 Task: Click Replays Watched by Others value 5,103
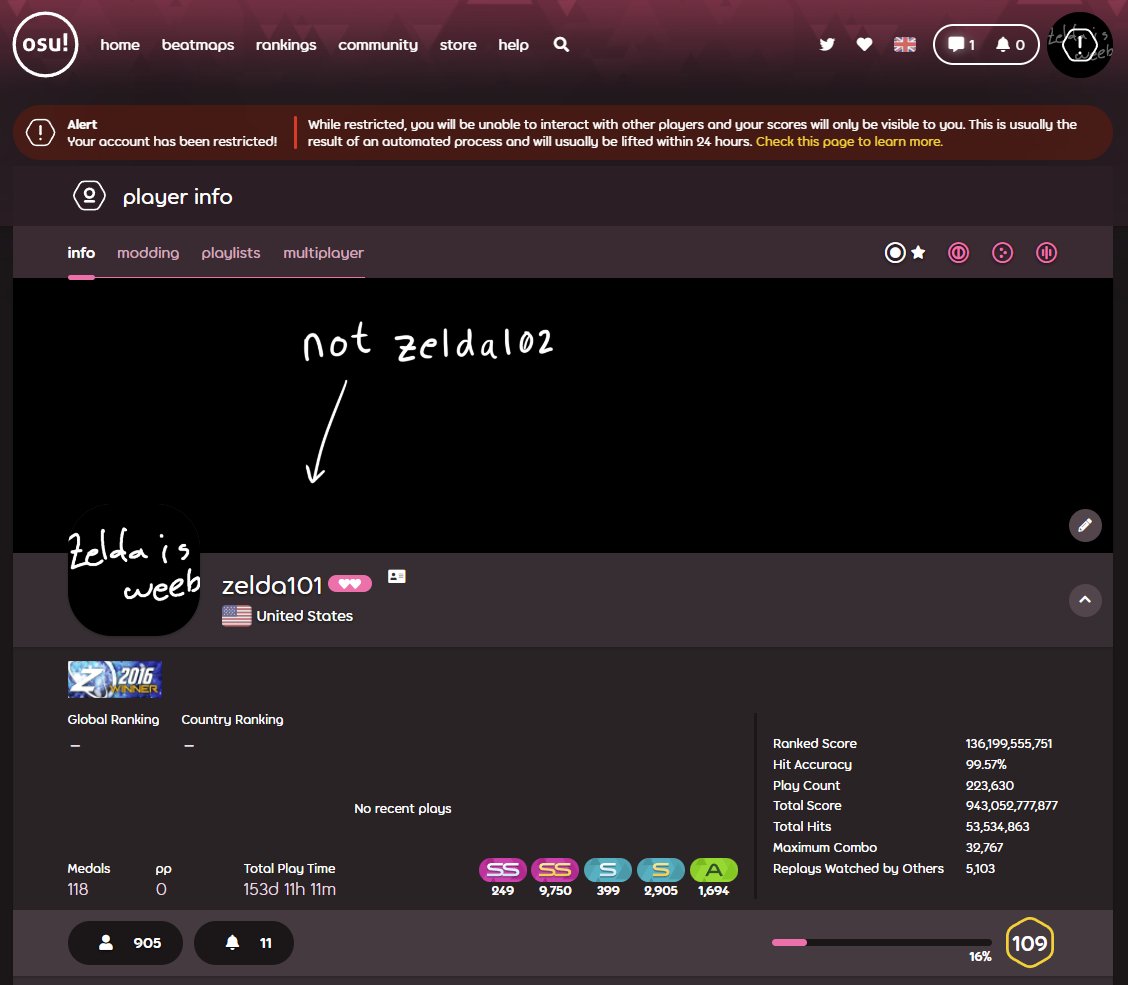tap(980, 868)
